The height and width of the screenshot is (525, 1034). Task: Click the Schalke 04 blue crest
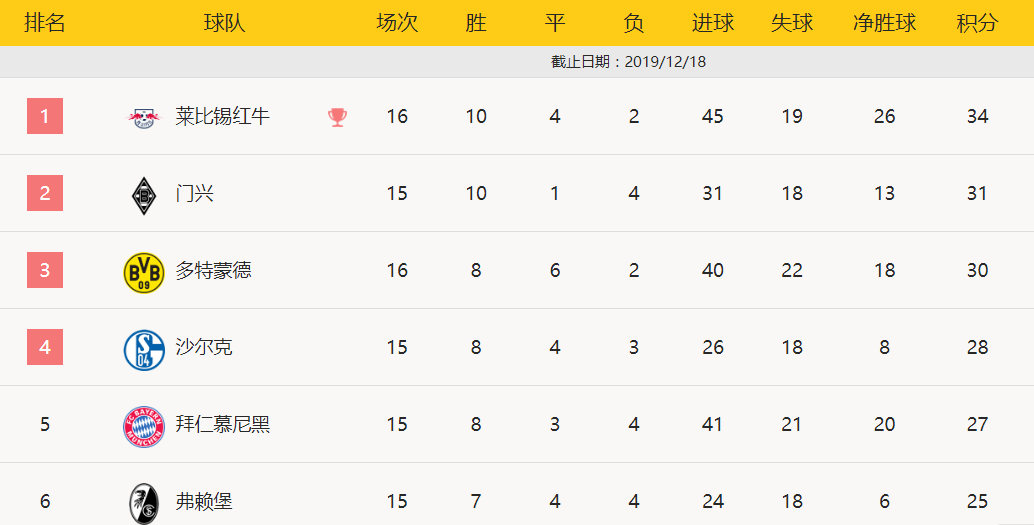pyautogui.click(x=144, y=350)
